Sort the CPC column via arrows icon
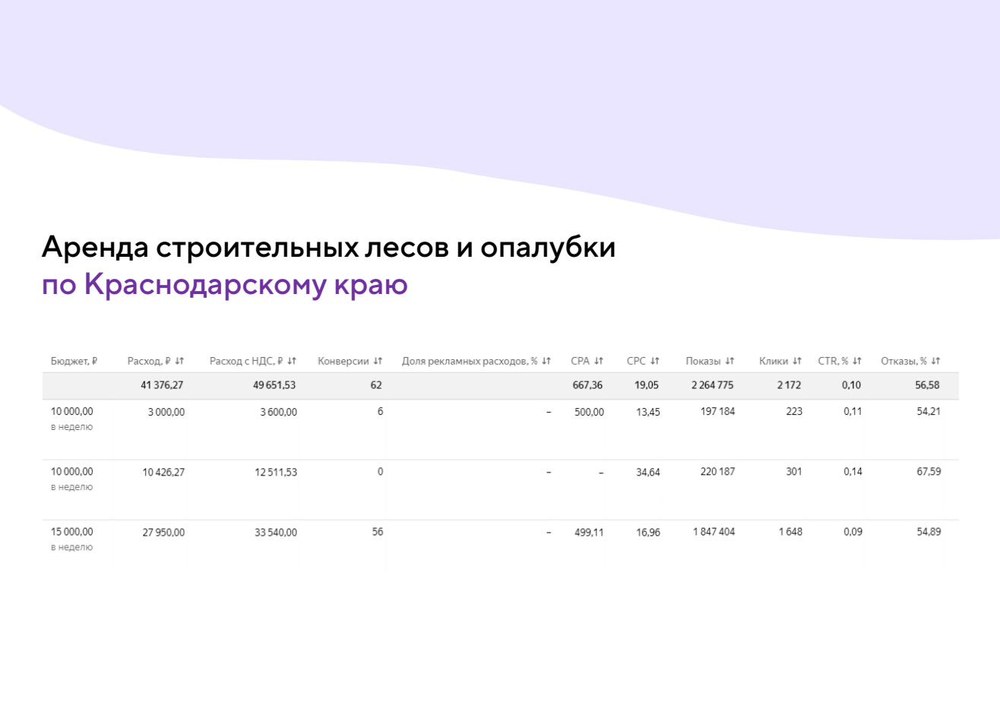Image resolution: width=1000 pixels, height=702 pixels. (x=654, y=361)
